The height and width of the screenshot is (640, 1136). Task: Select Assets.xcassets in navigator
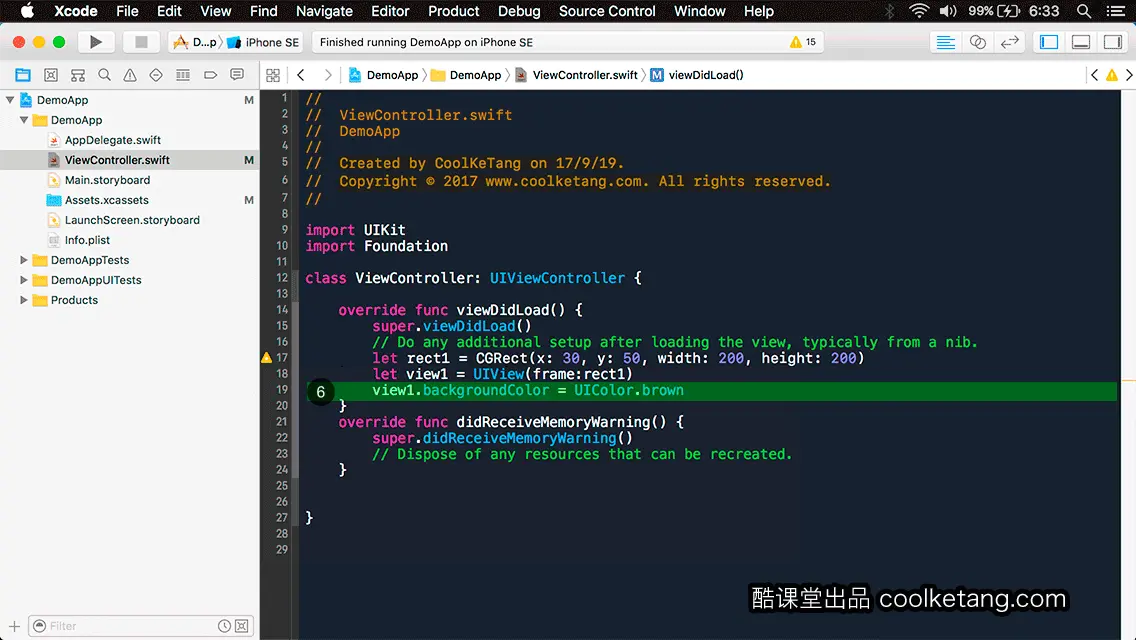[x=106, y=200]
